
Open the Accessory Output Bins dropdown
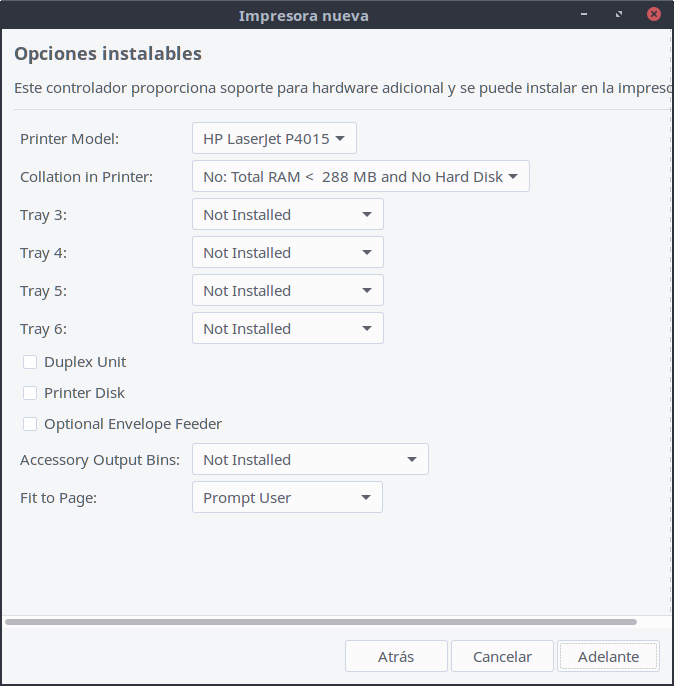(x=310, y=460)
